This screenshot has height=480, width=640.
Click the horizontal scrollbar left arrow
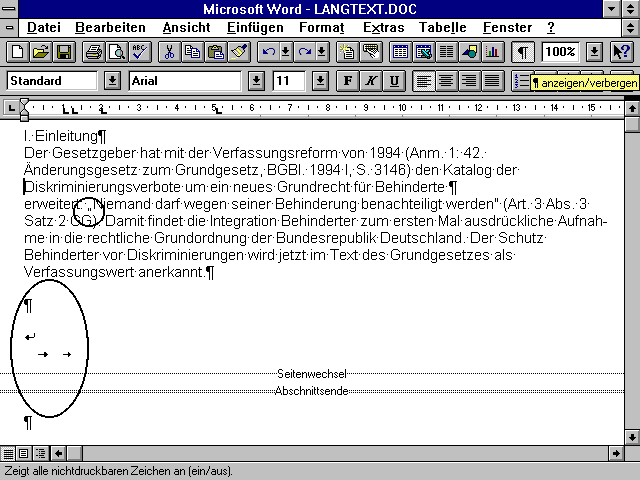pyautogui.click(x=58, y=453)
